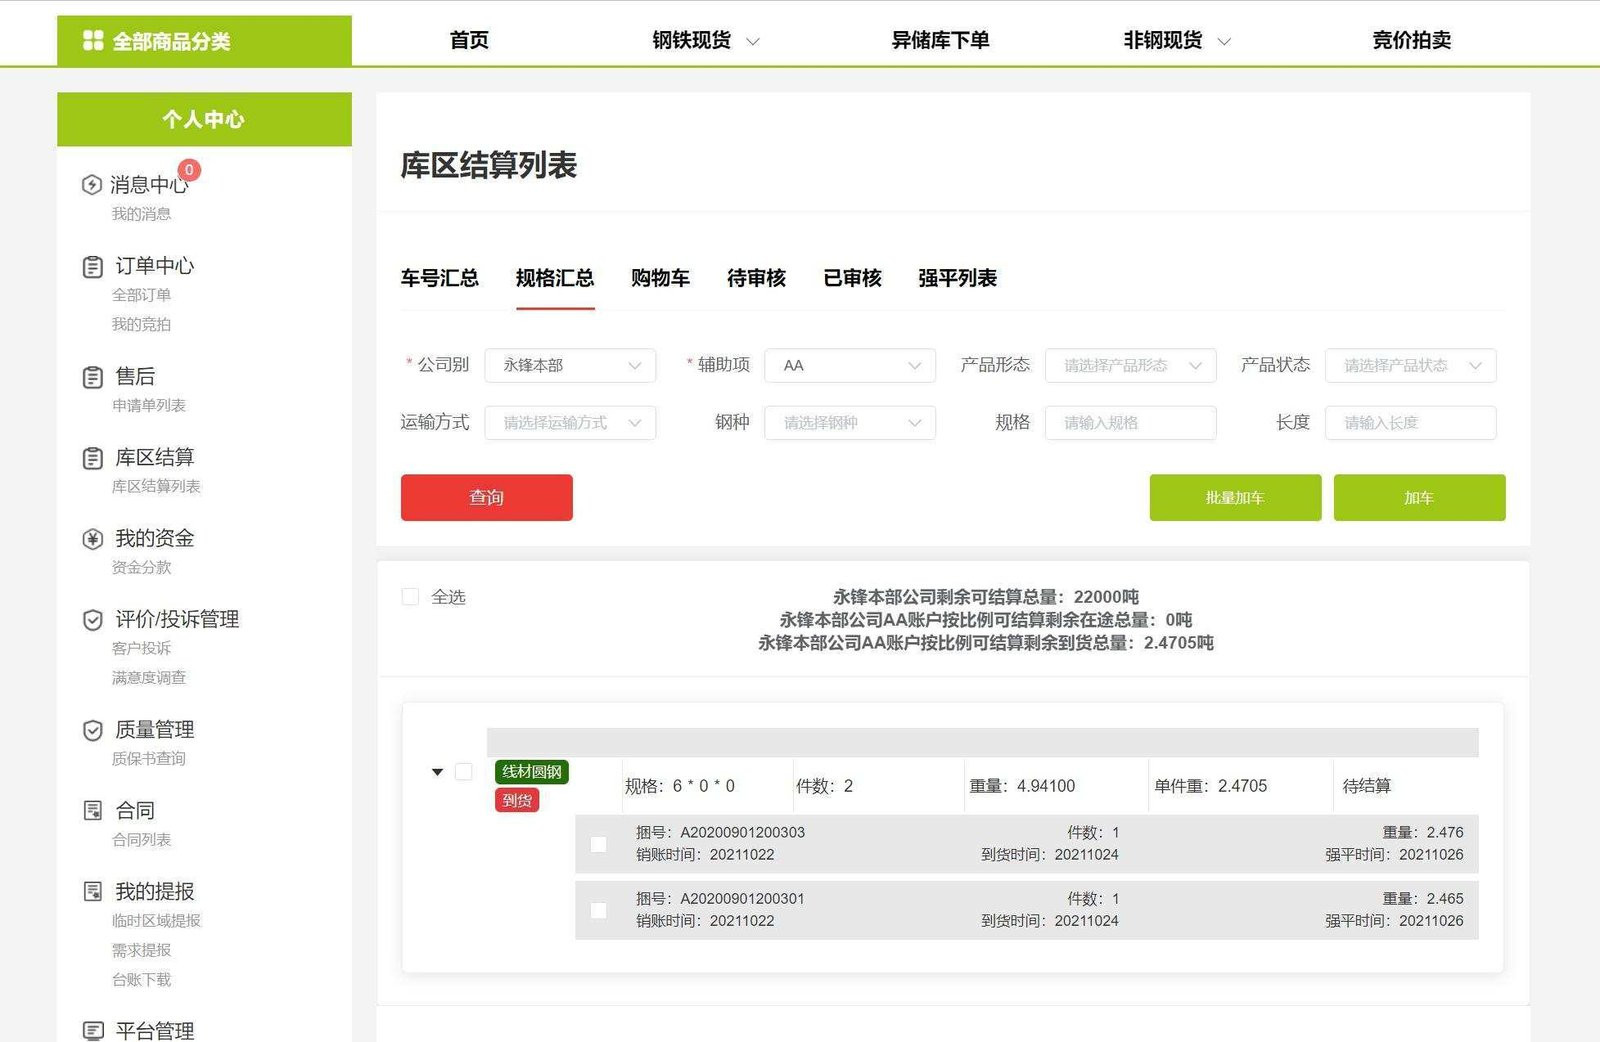Image resolution: width=1600 pixels, height=1042 pixels.
Task: Go to 首页 in the top navigation
Action: click(x=469, y=40)
